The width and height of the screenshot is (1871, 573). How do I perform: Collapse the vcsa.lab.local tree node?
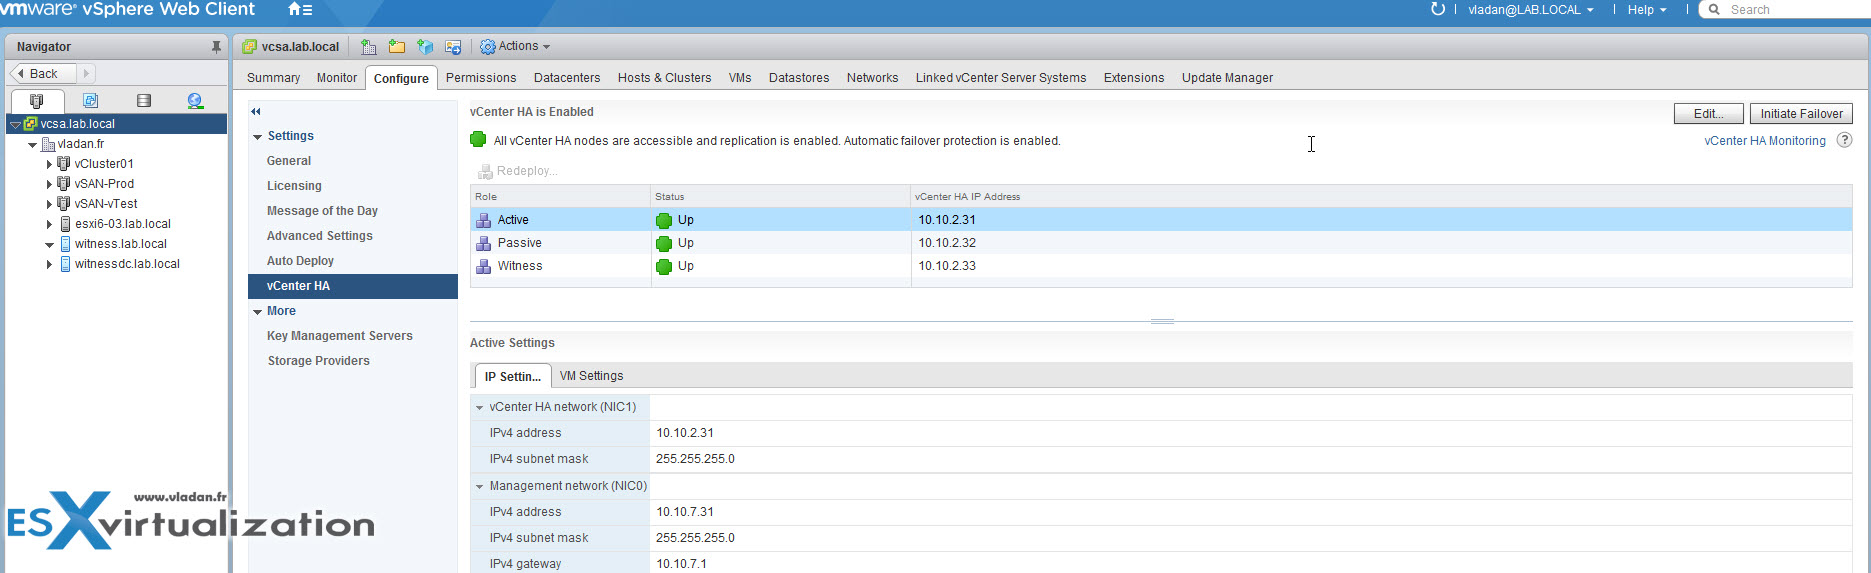(x=15, y=124)
